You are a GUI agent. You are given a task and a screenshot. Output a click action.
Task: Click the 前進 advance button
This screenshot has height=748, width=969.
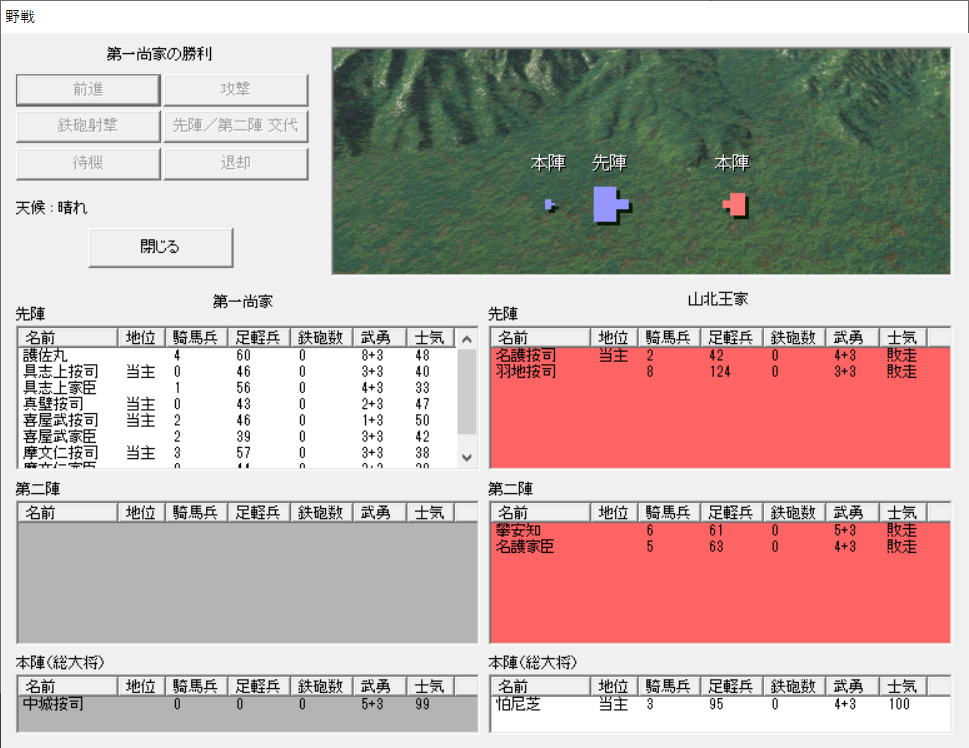[88, 90]
